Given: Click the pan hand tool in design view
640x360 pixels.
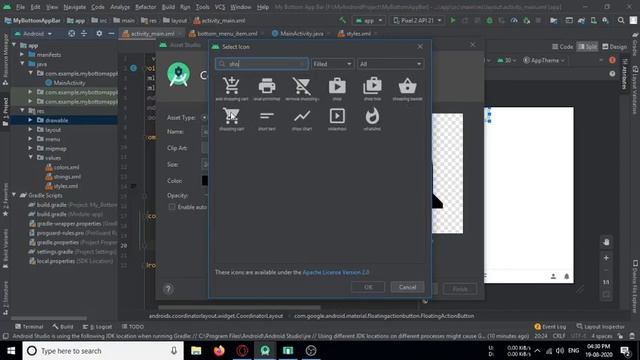Looking at the screenshot, I should click(x=606, y=242).
